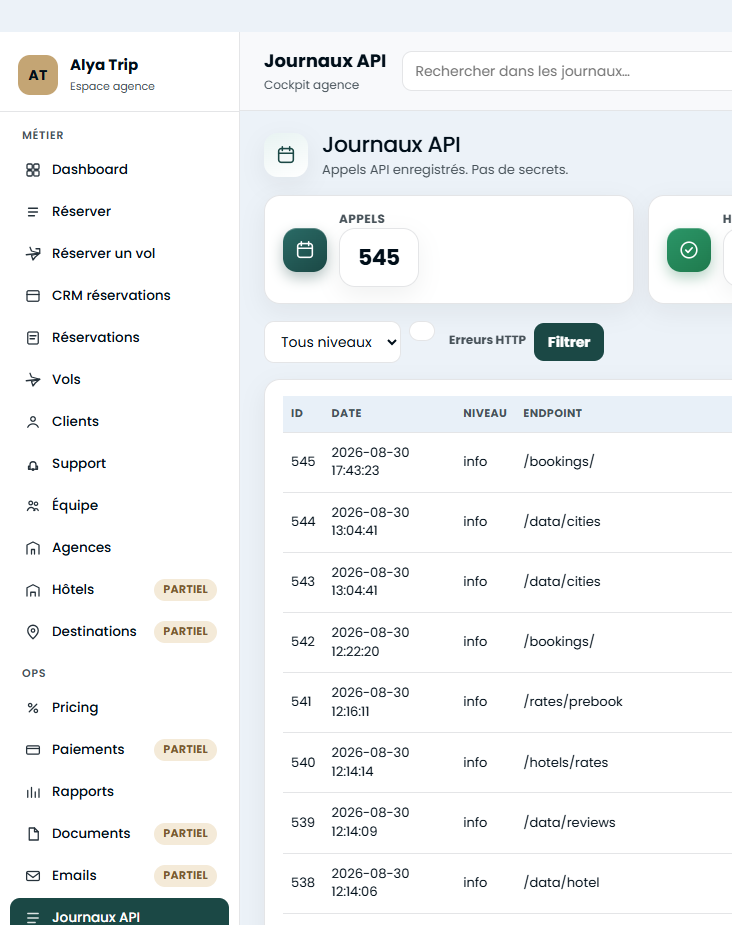Open the Paiements sidebar entry

[119, 750]
